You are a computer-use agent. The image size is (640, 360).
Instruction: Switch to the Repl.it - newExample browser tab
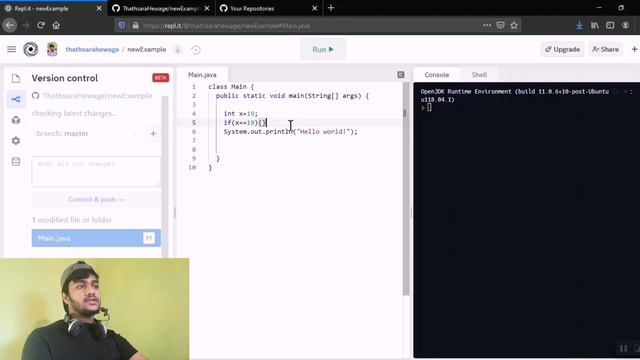pos(53,9)
